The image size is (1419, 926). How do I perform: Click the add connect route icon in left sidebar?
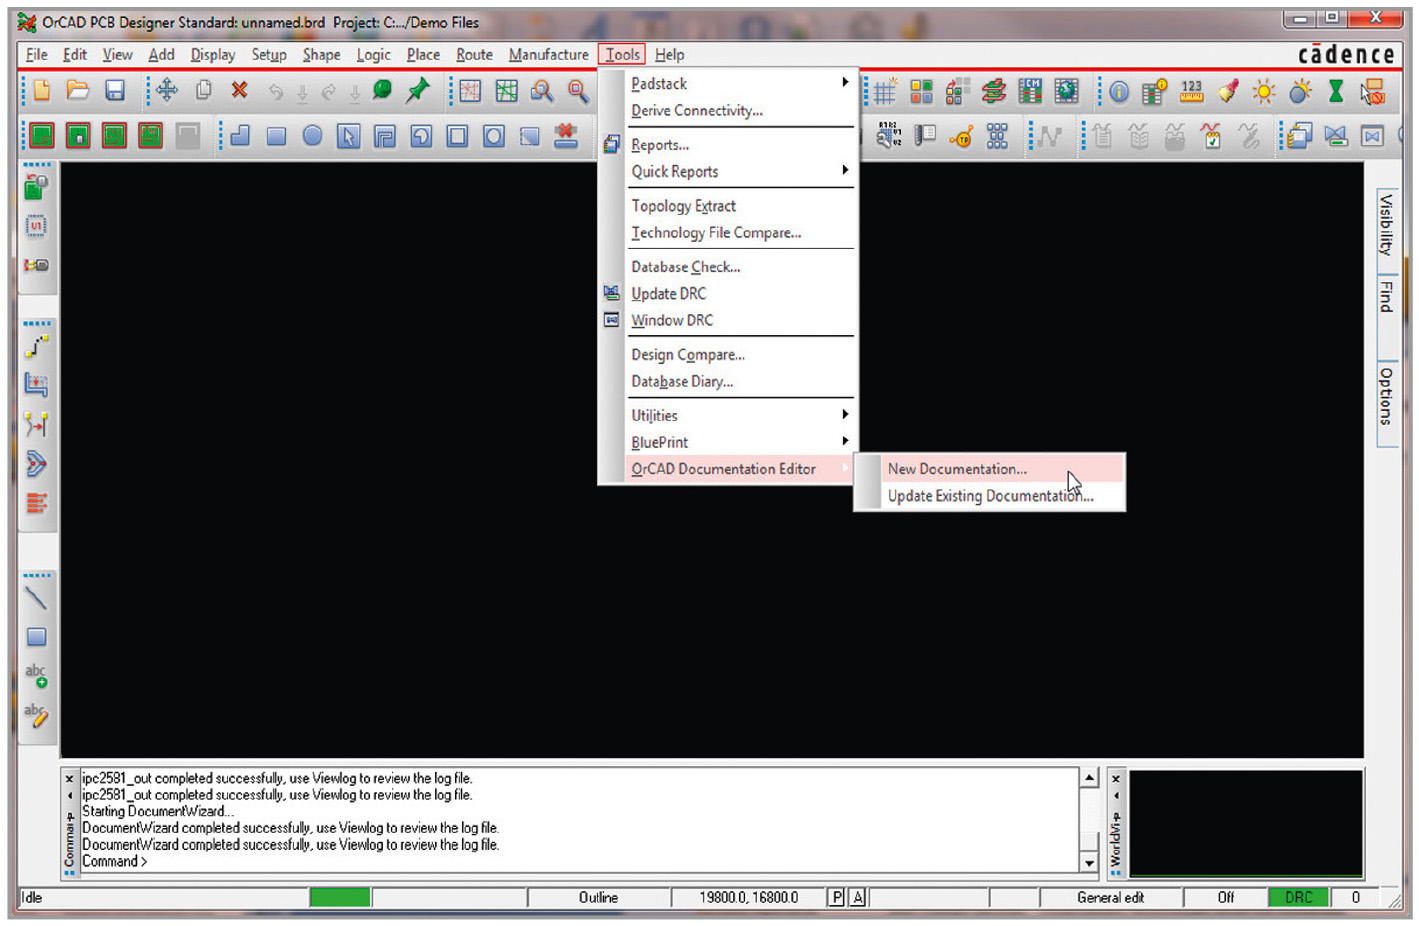pos(36,346)
